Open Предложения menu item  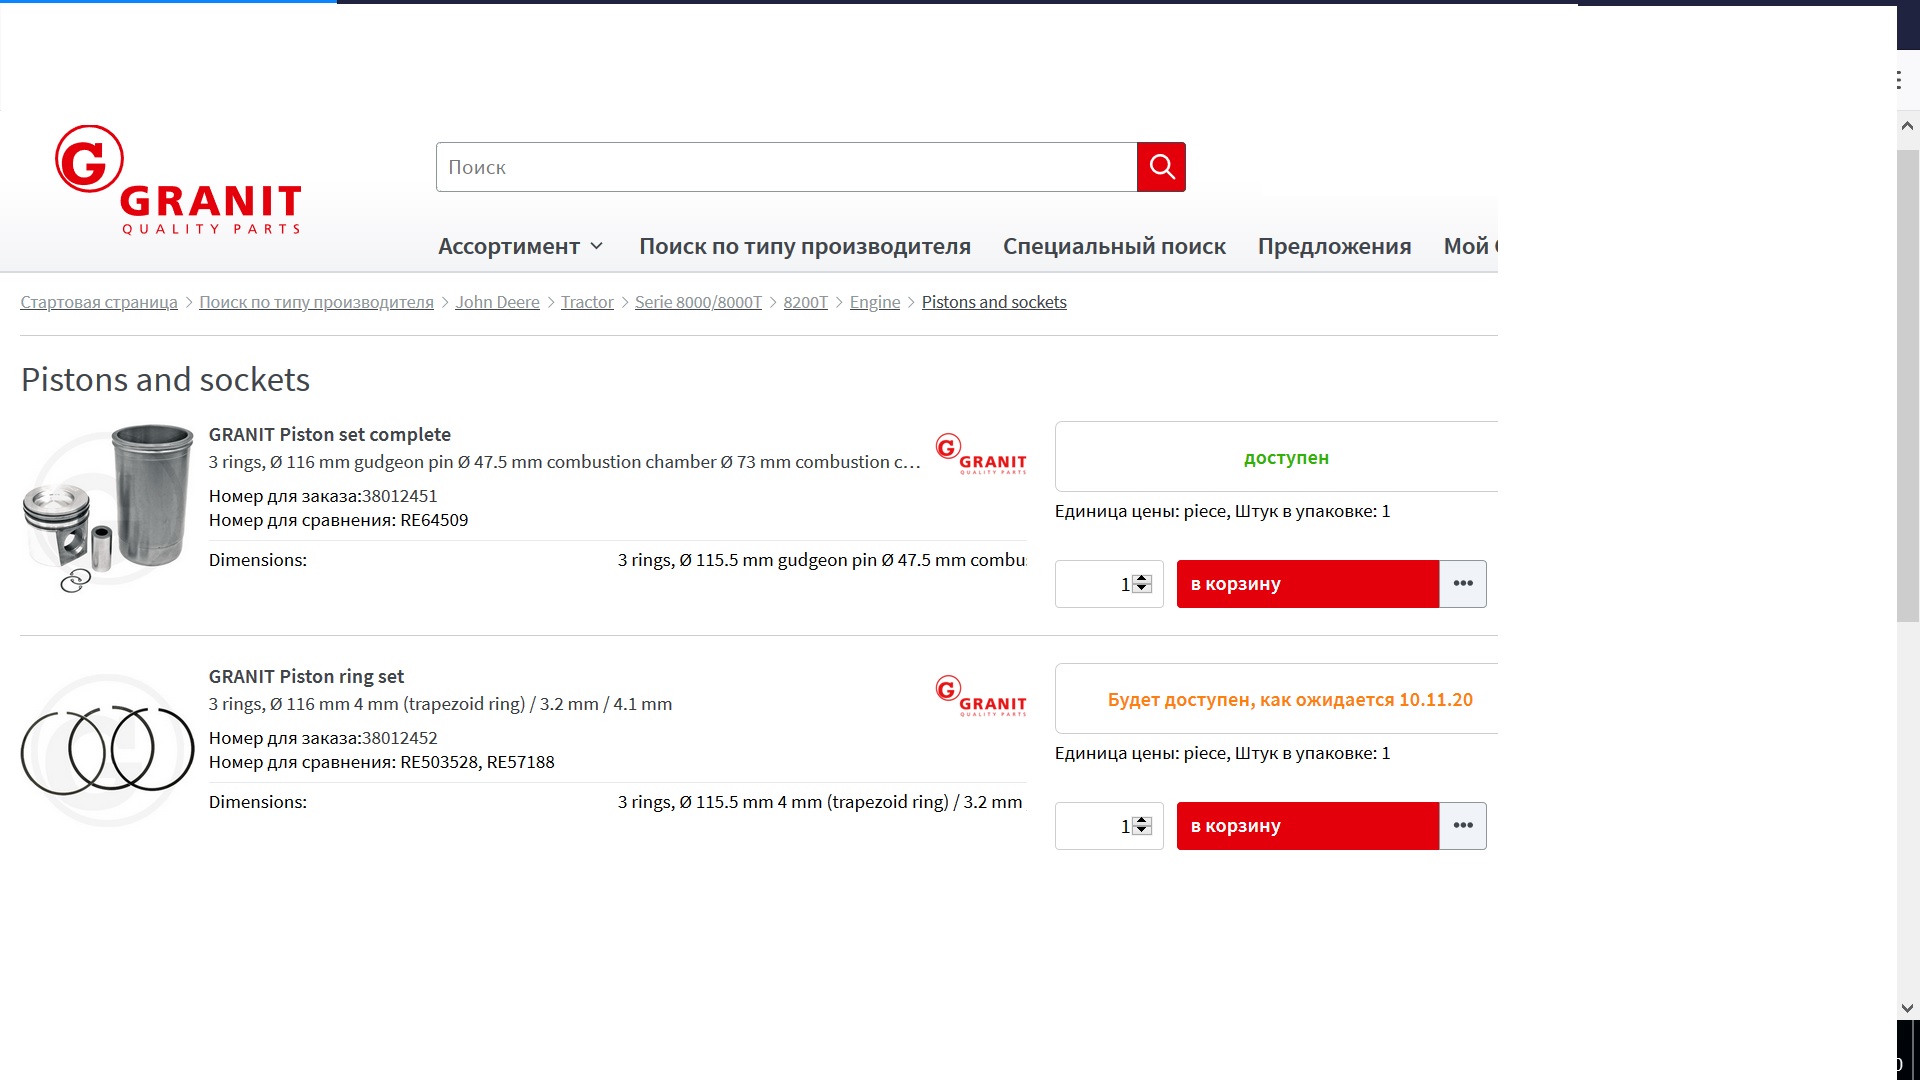[x=1334, y=246]
